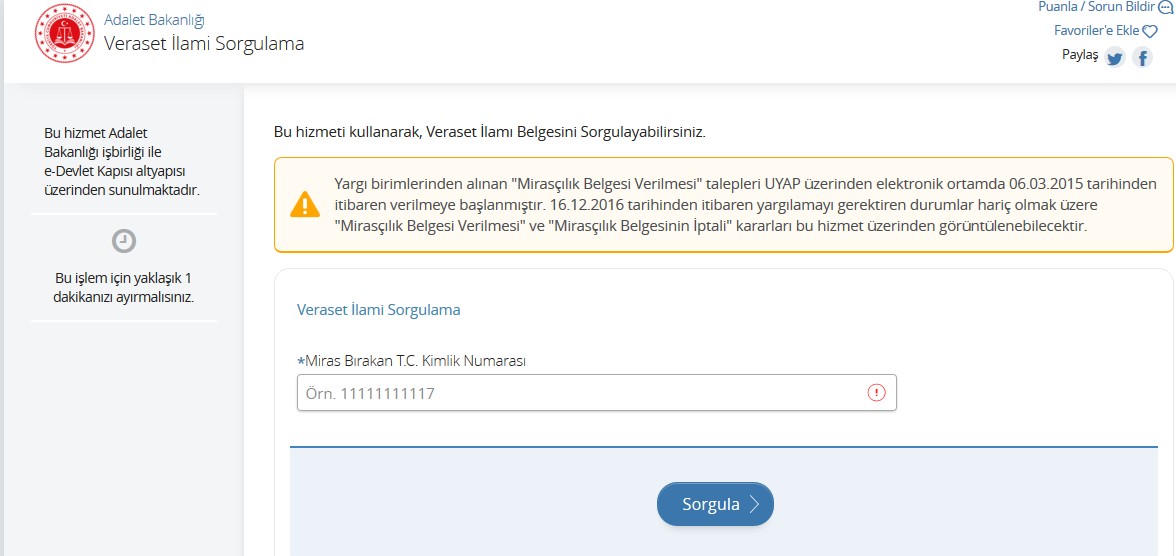This screenshot has width=1176, height=556.
Task: Click the Veraset İlamı Sorgulama page title
Action: point(204,44)
